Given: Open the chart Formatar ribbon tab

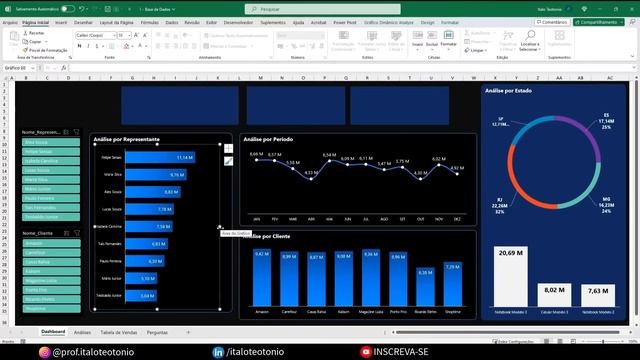Looking at the screenshot, I should 449,22.
